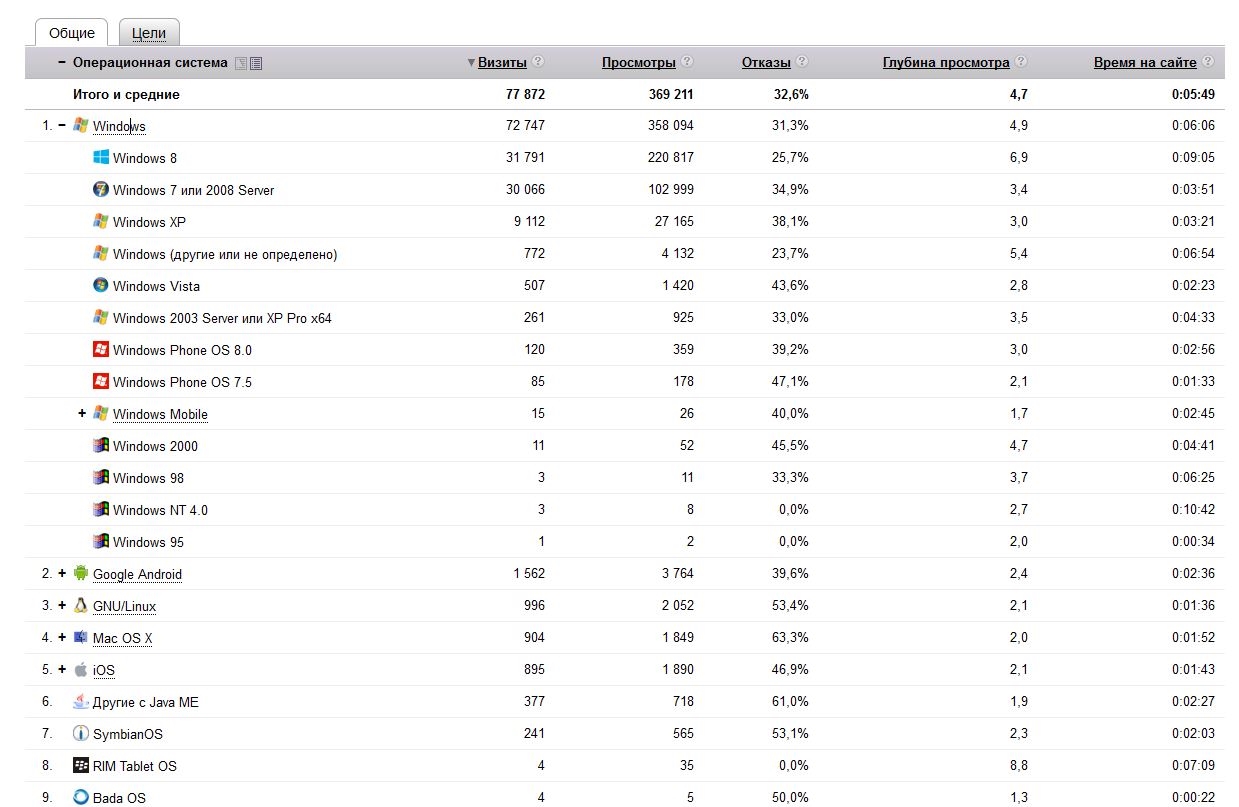Click the "Другие с Java ME" row label
This screenshot has height=807, width=1239.
tap(146, 702)
